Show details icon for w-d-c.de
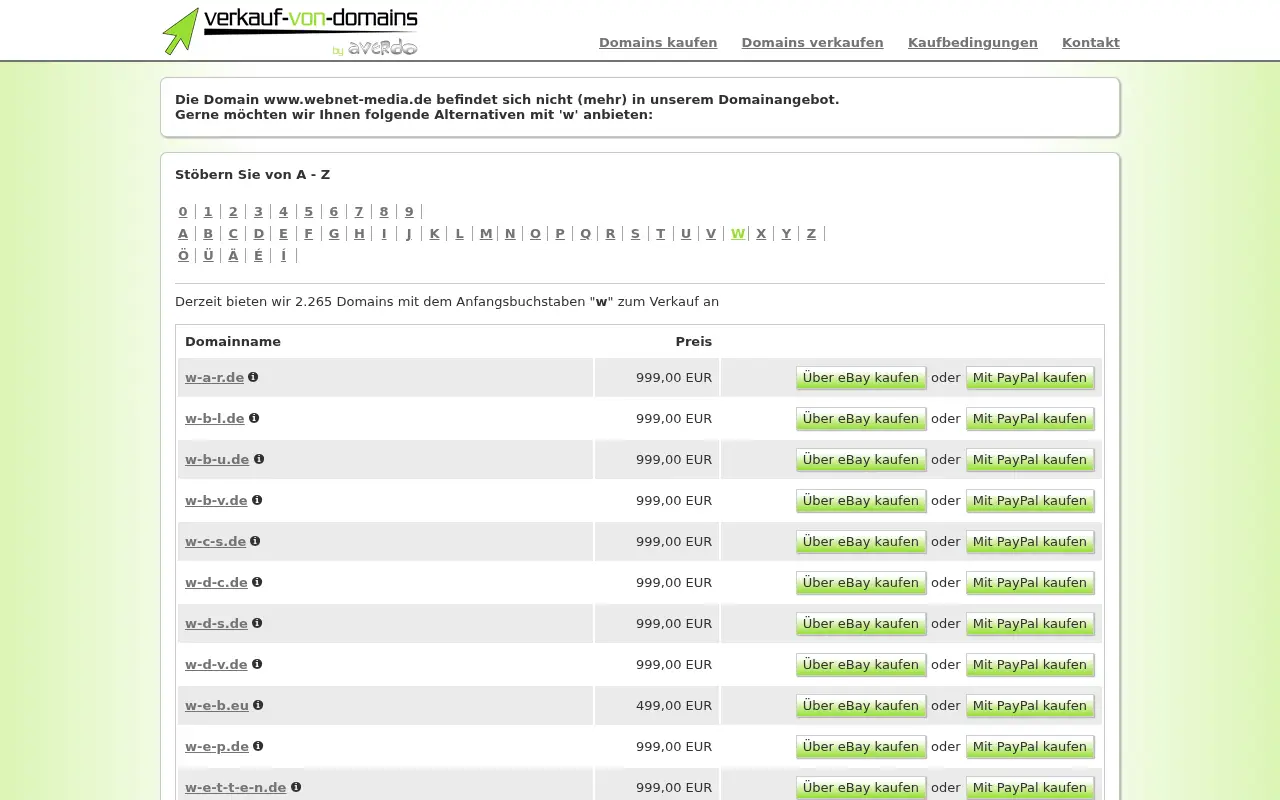1280x800 pixels. click(x=257, y=582)
